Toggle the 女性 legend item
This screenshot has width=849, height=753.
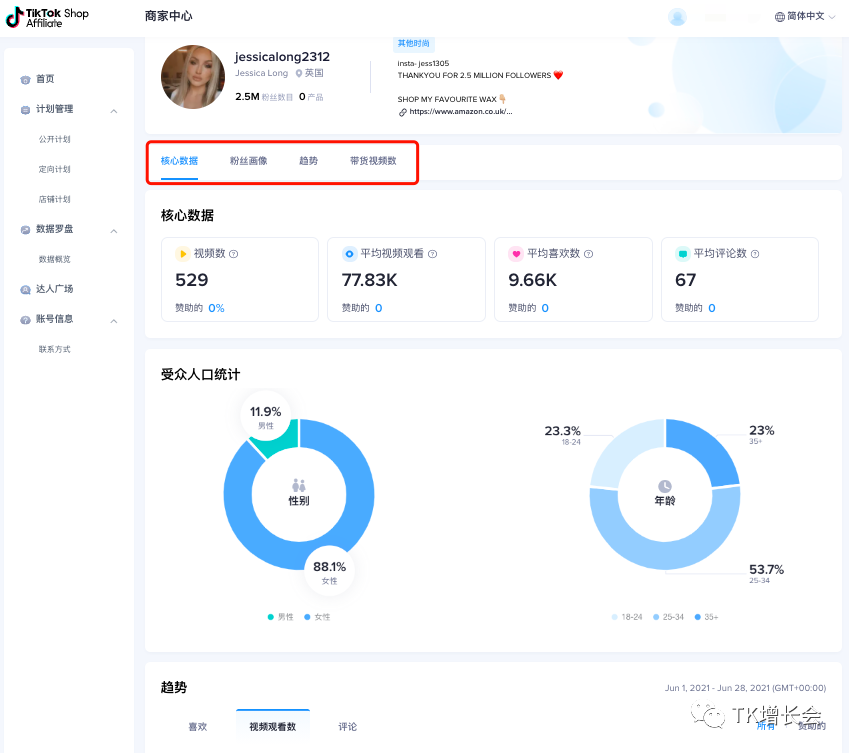click(317, 617)
